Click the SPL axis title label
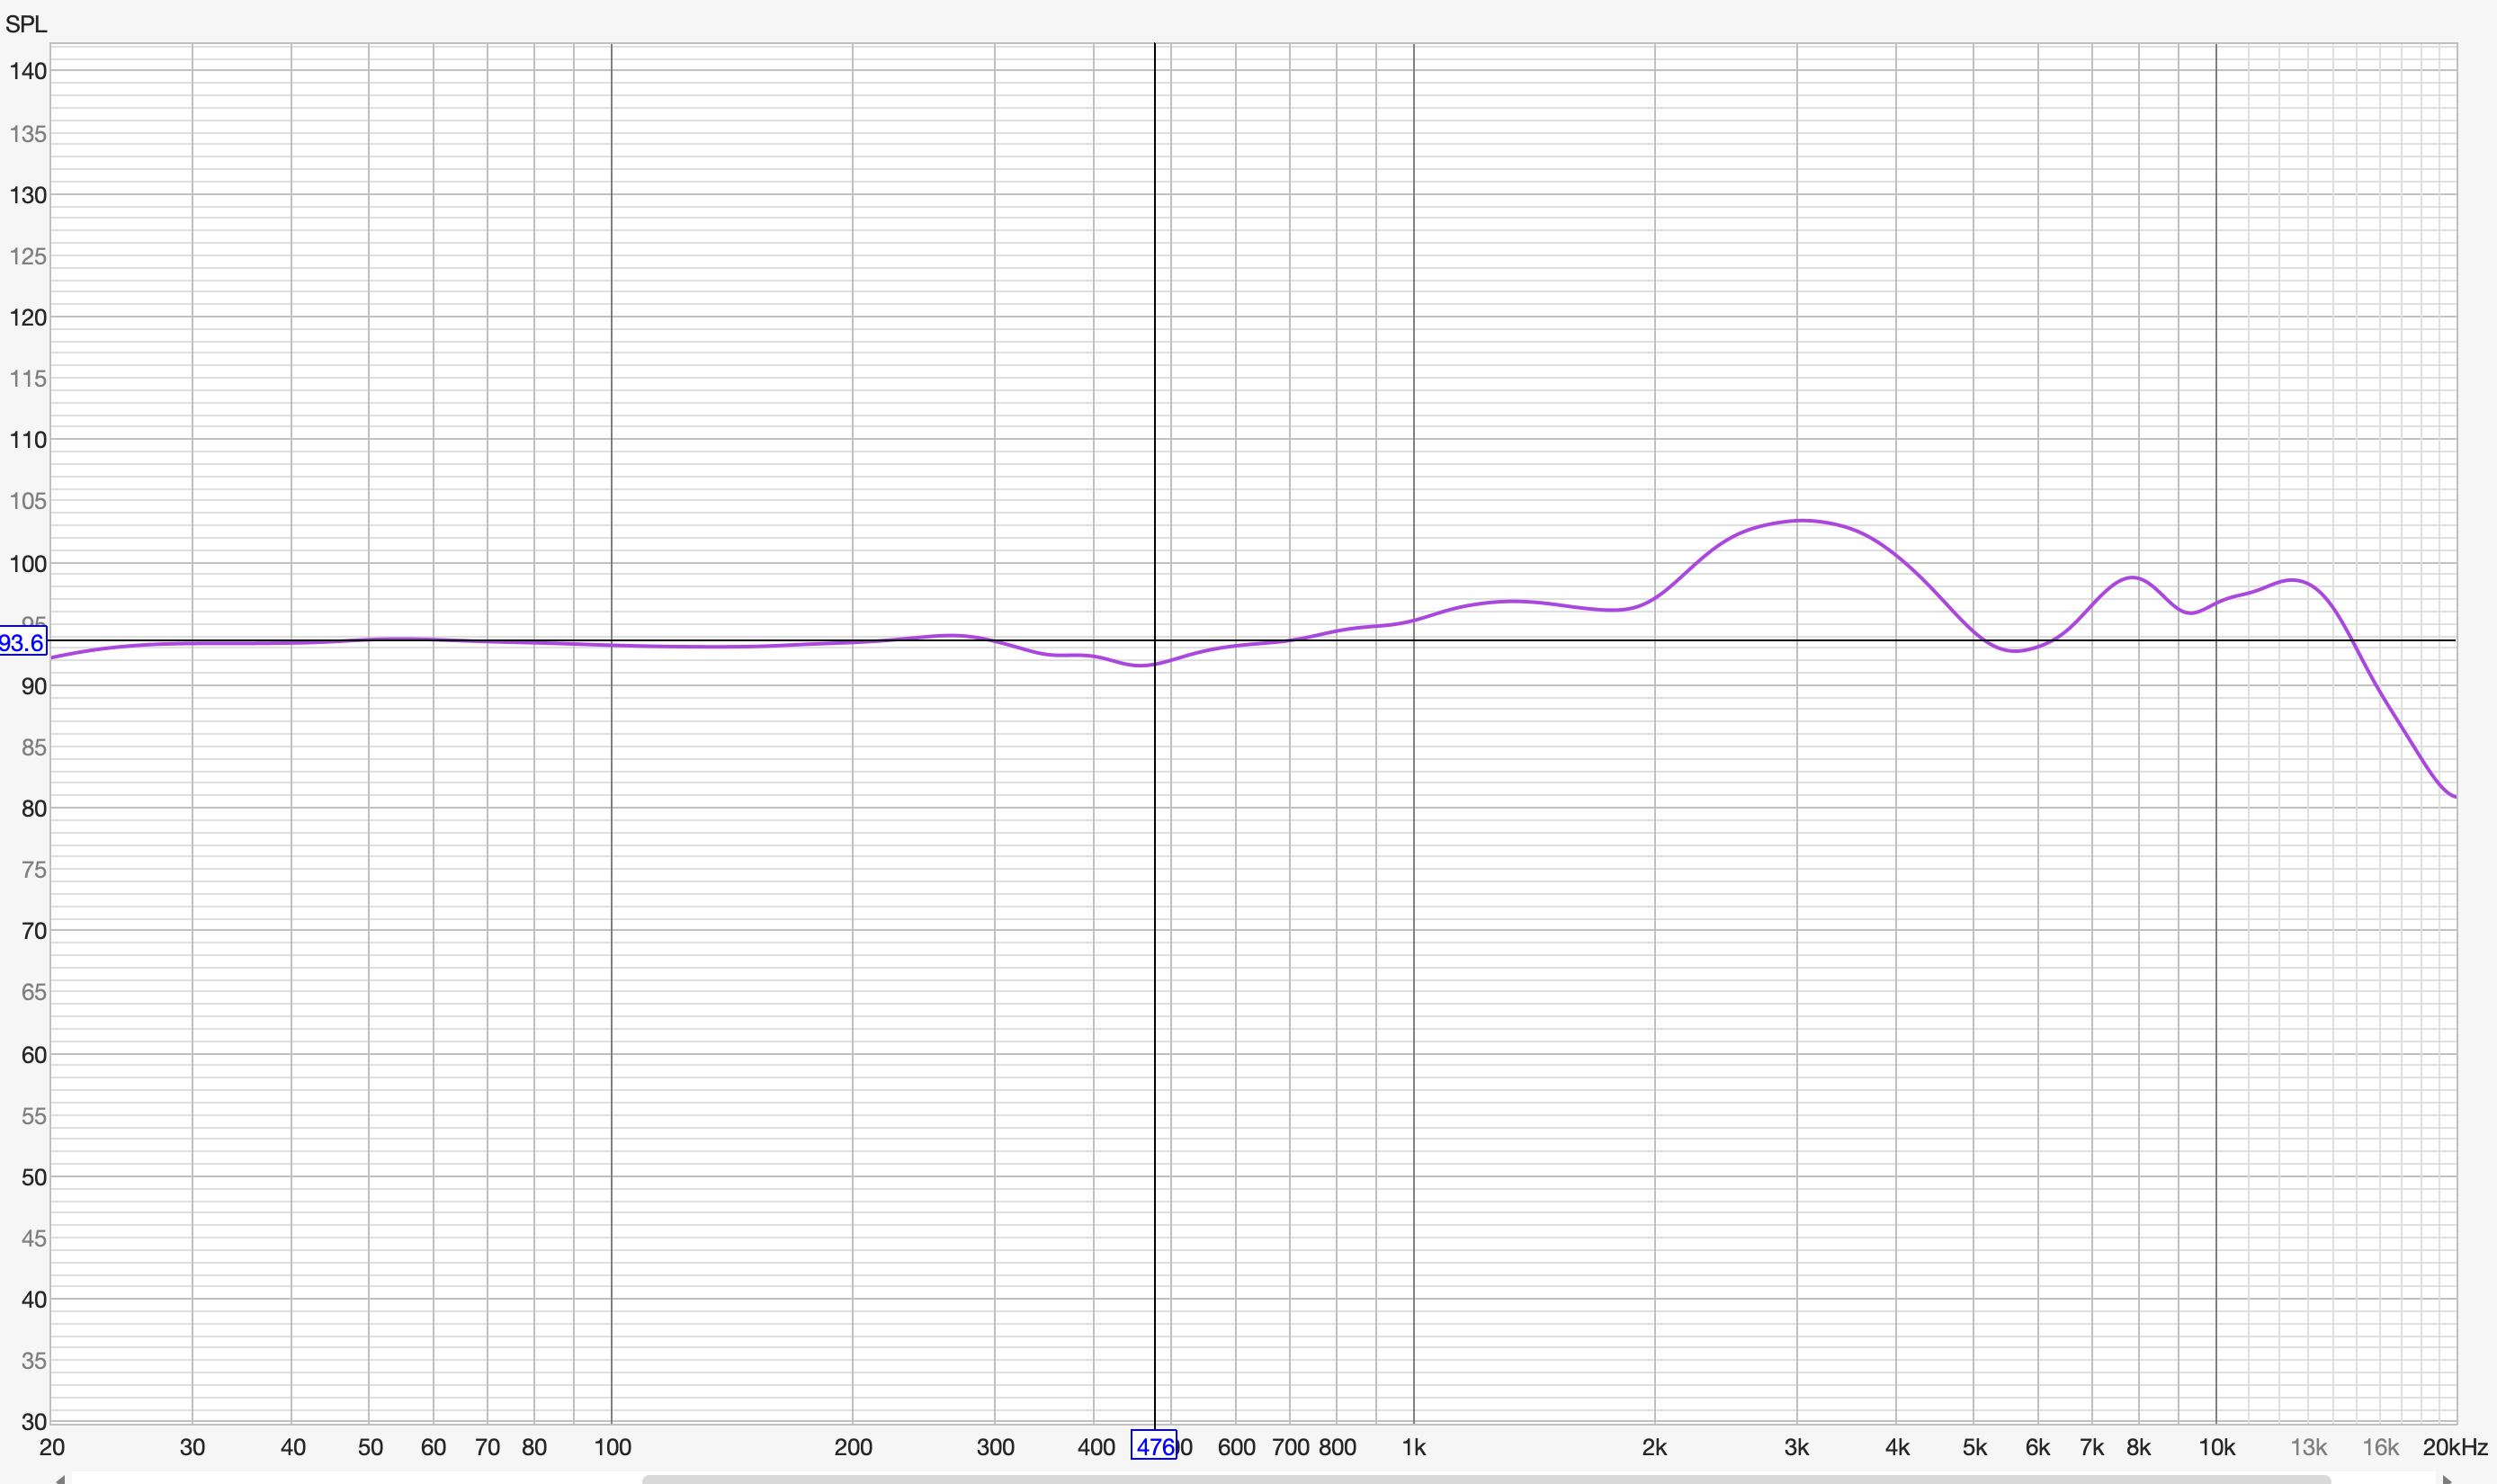 [26, 24]
